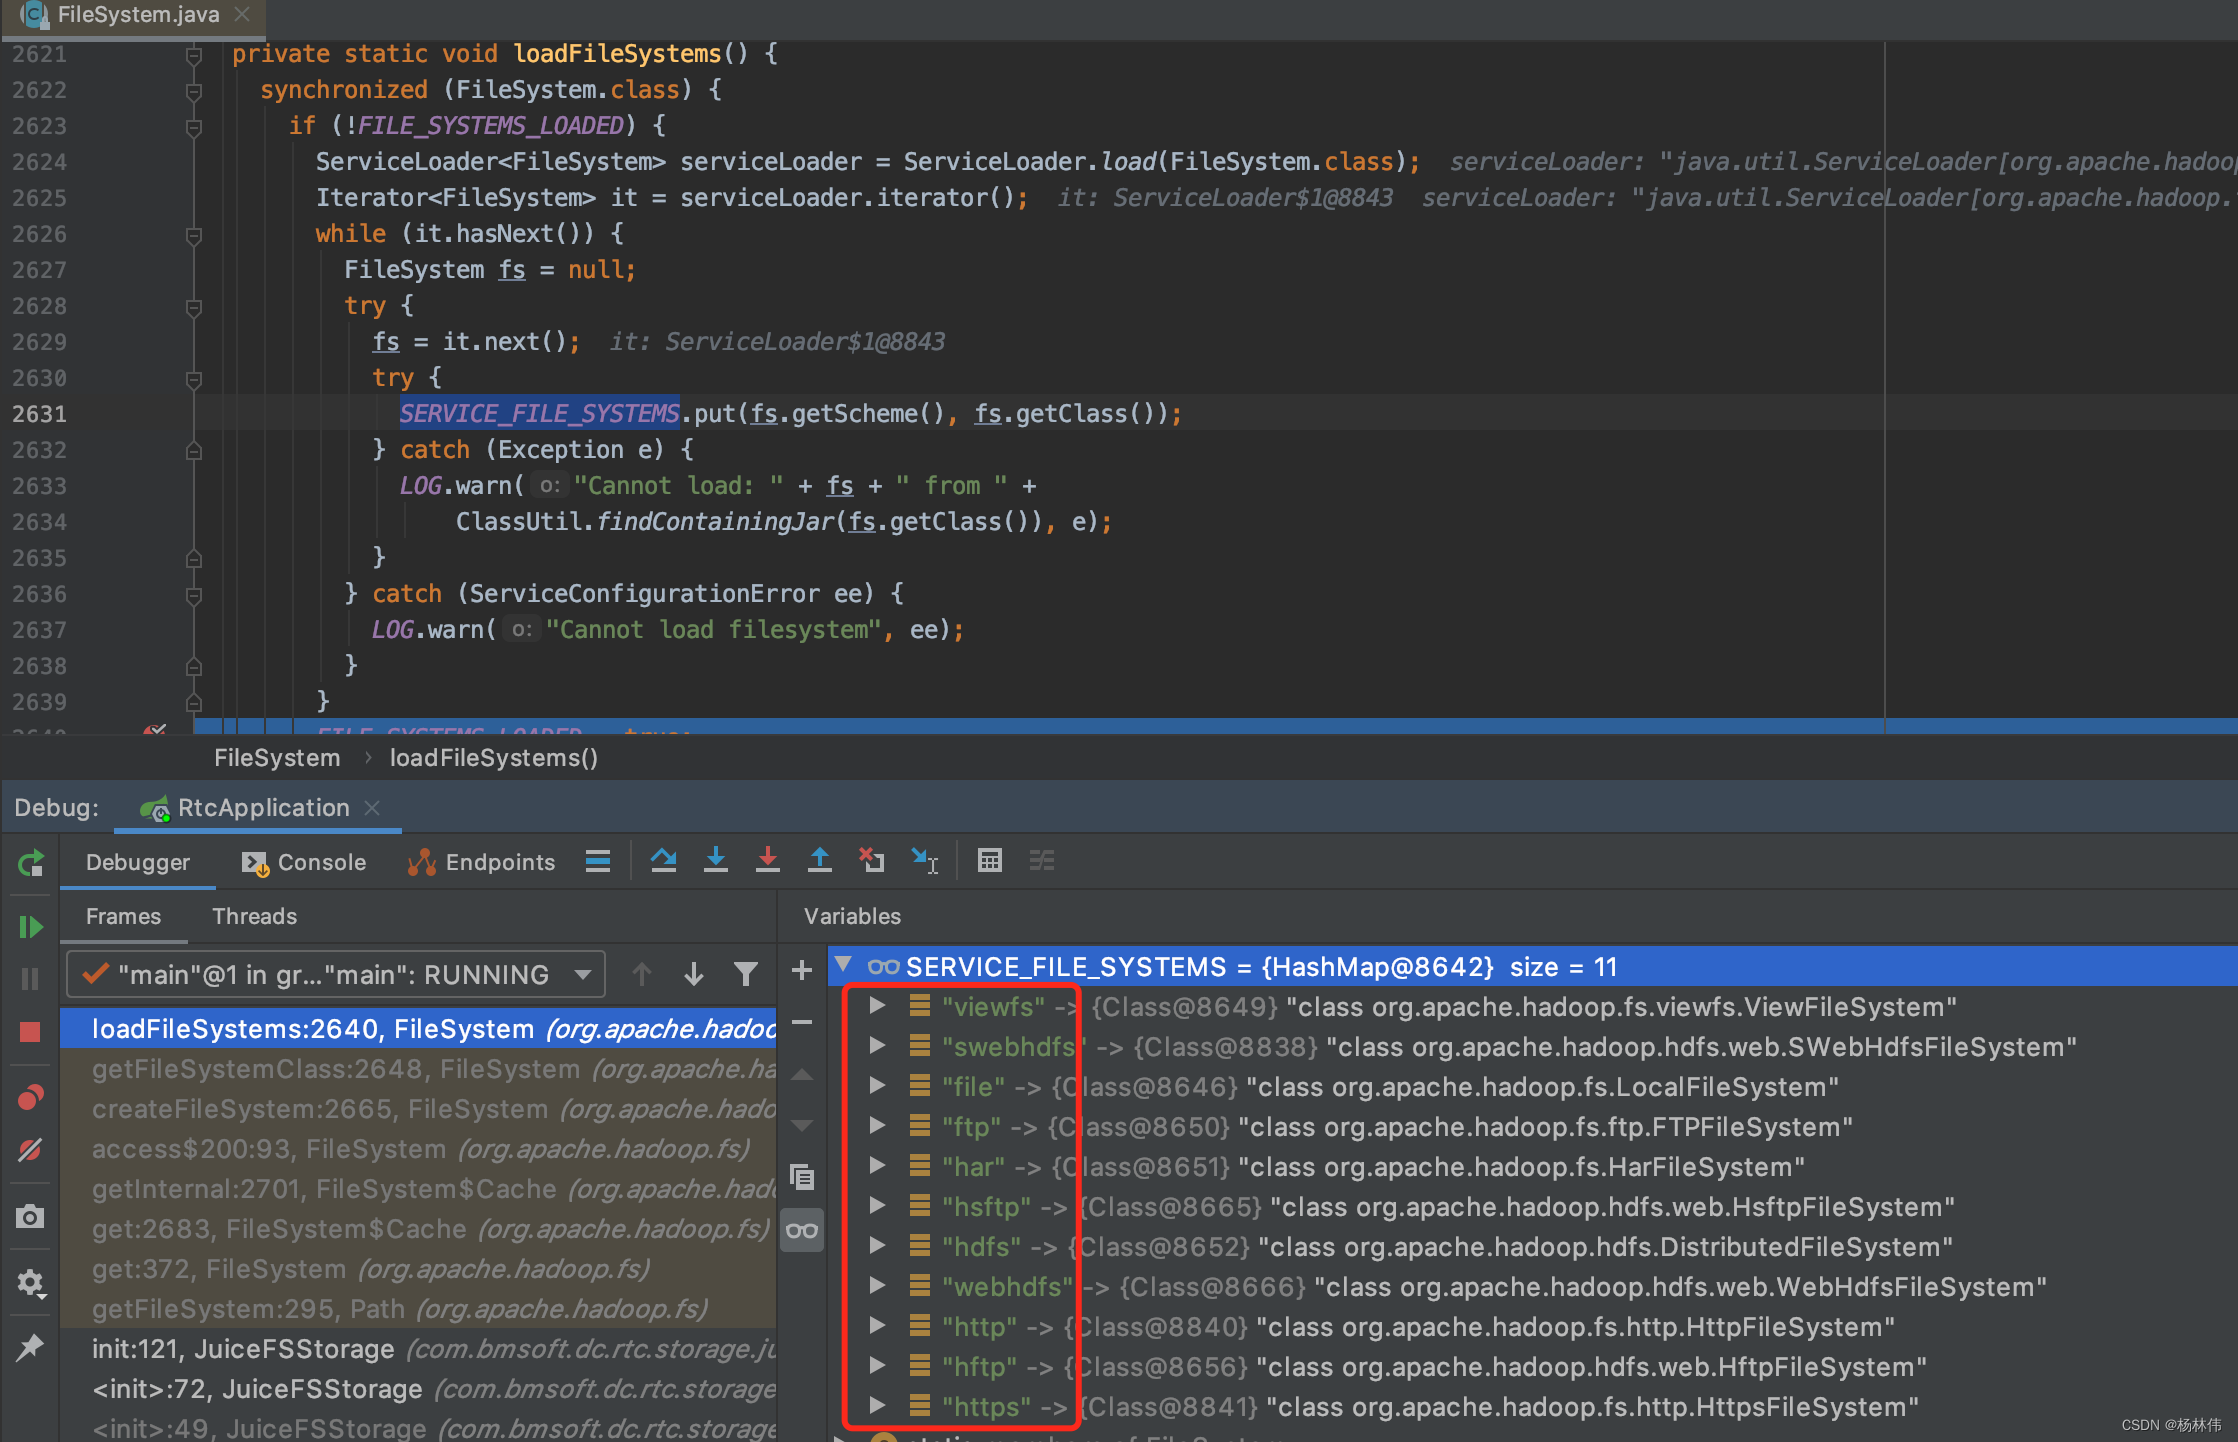Force step into red arrow

[x=768, y=860]
